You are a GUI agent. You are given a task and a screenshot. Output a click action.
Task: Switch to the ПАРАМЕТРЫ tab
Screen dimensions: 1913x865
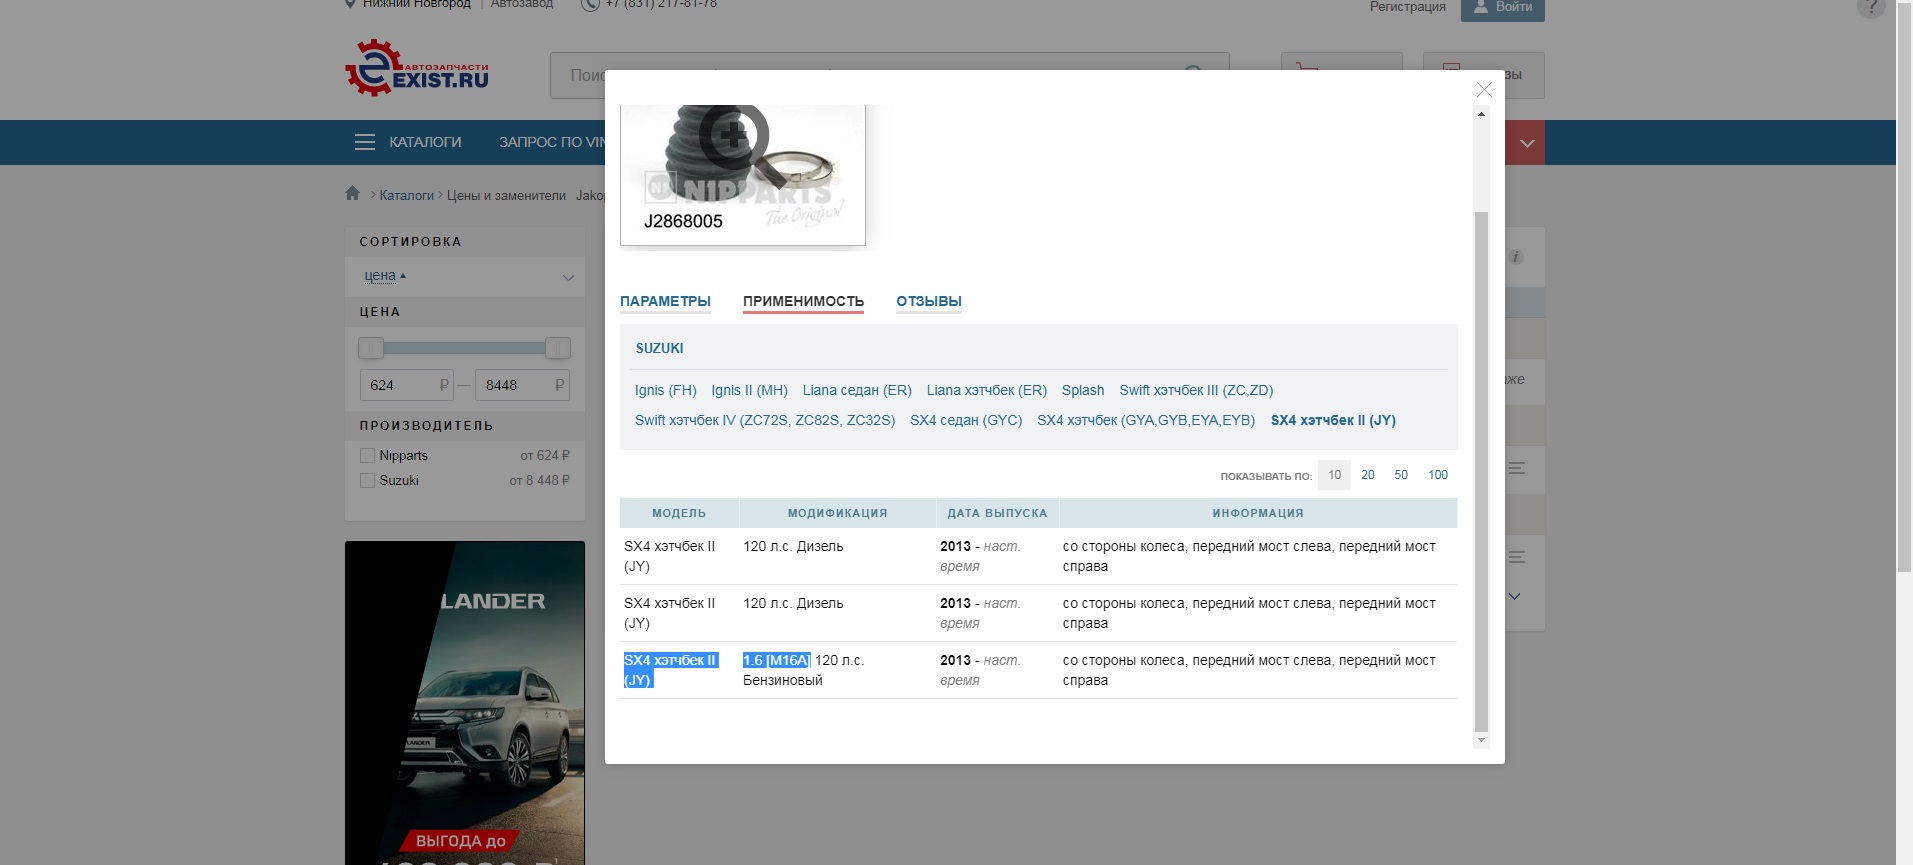click(665, 301)
